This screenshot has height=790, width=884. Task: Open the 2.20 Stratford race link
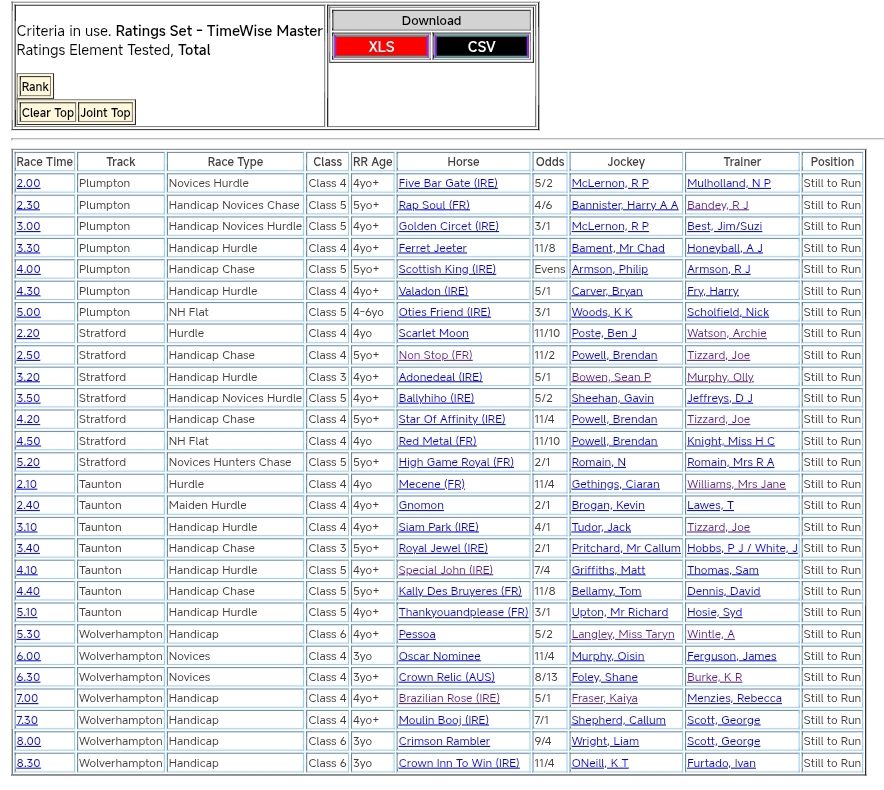pyautogui.click(x=28, y=334)
